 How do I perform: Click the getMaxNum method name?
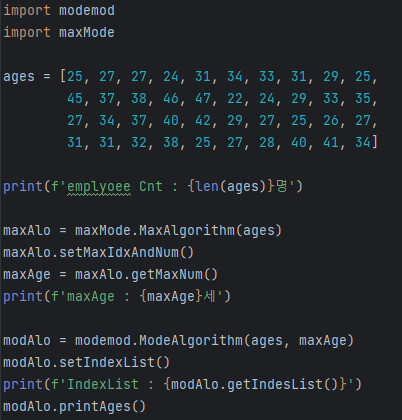pos(167,275)
